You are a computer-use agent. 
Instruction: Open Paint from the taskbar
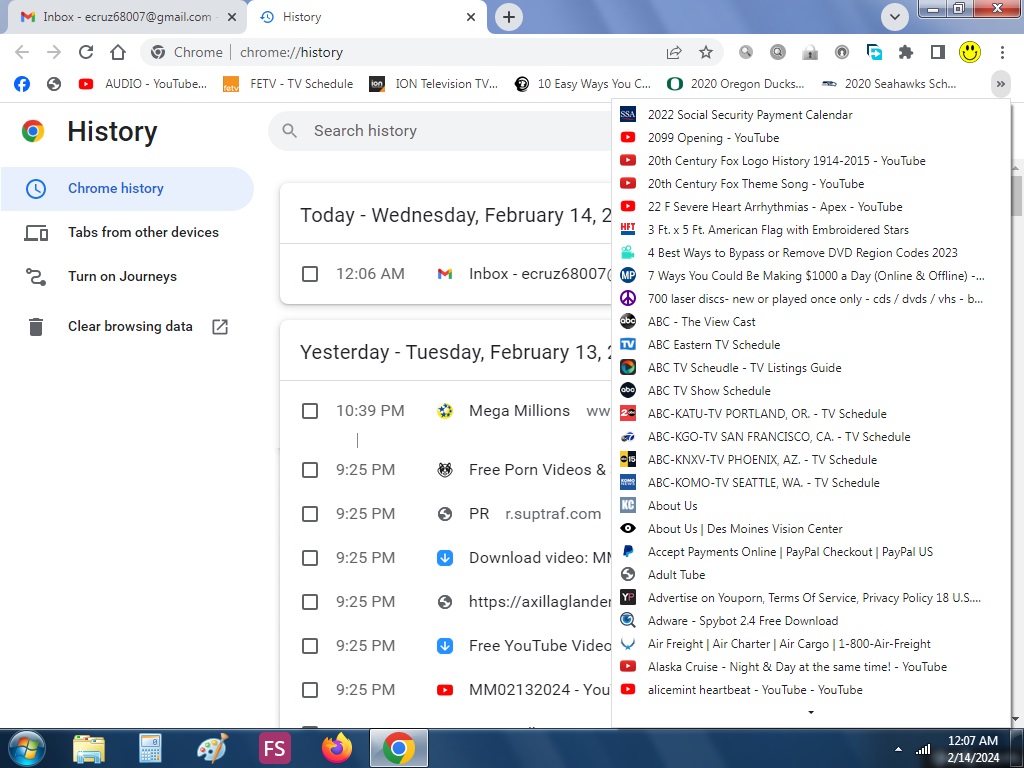click(212, 748)
